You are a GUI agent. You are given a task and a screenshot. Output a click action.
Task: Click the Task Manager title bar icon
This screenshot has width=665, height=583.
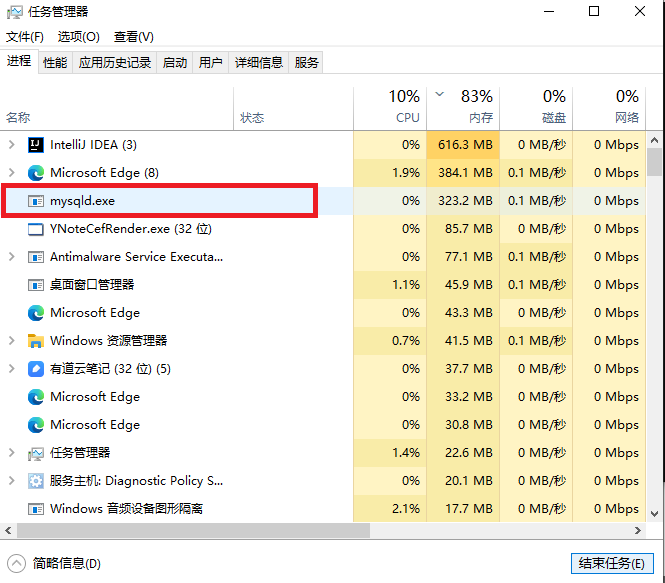click(14, 12)
